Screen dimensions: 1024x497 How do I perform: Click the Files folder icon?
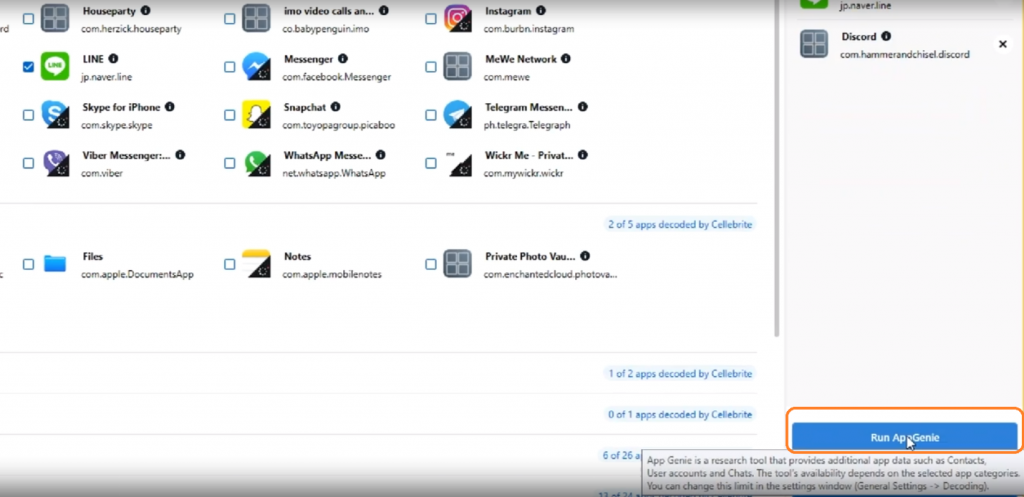pyautogui.click(x=55, y=264)
